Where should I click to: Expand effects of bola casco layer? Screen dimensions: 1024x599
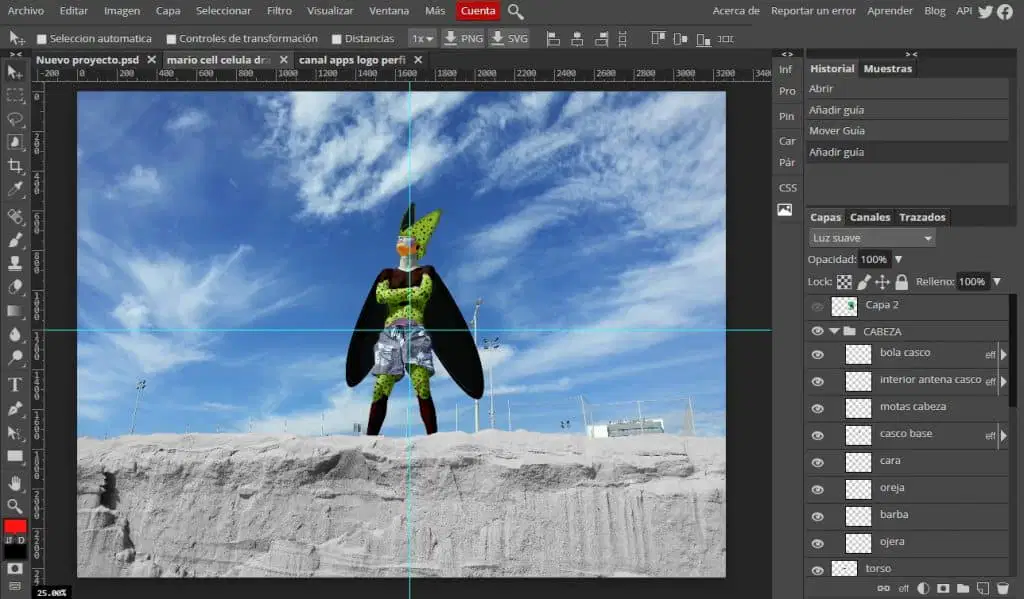click(1004, 355)
